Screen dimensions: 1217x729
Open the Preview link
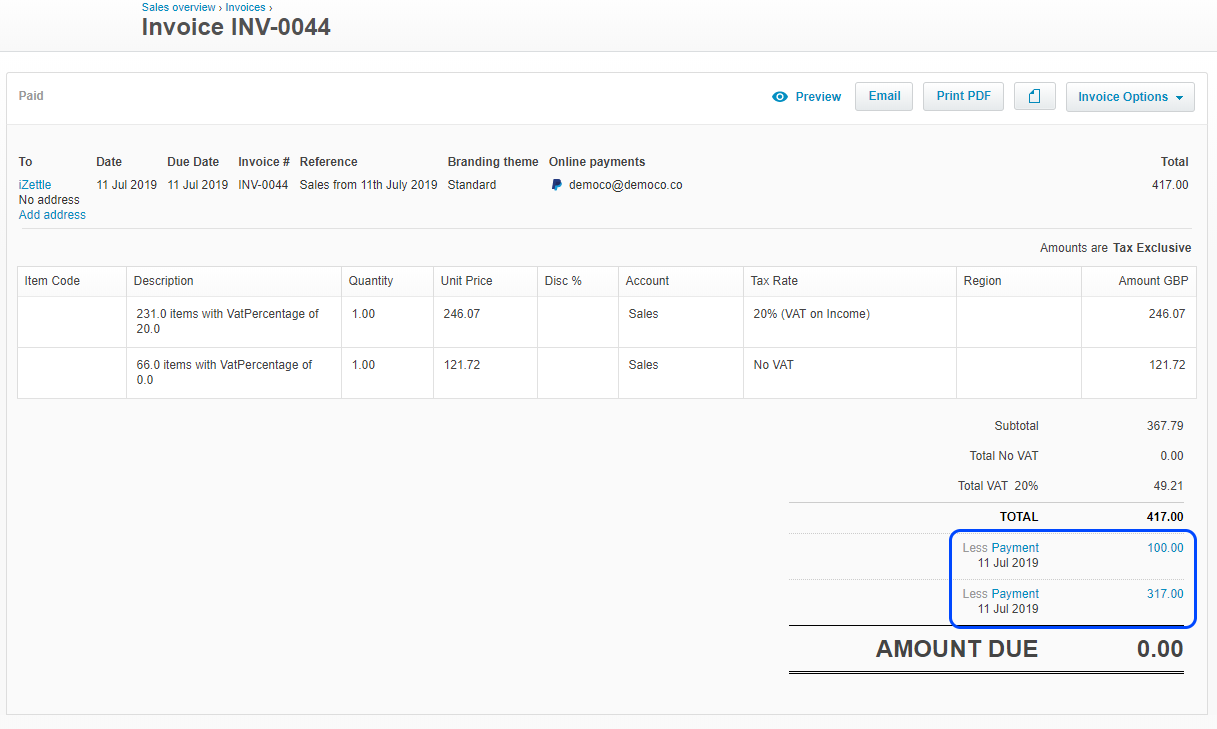pos(817,97)
